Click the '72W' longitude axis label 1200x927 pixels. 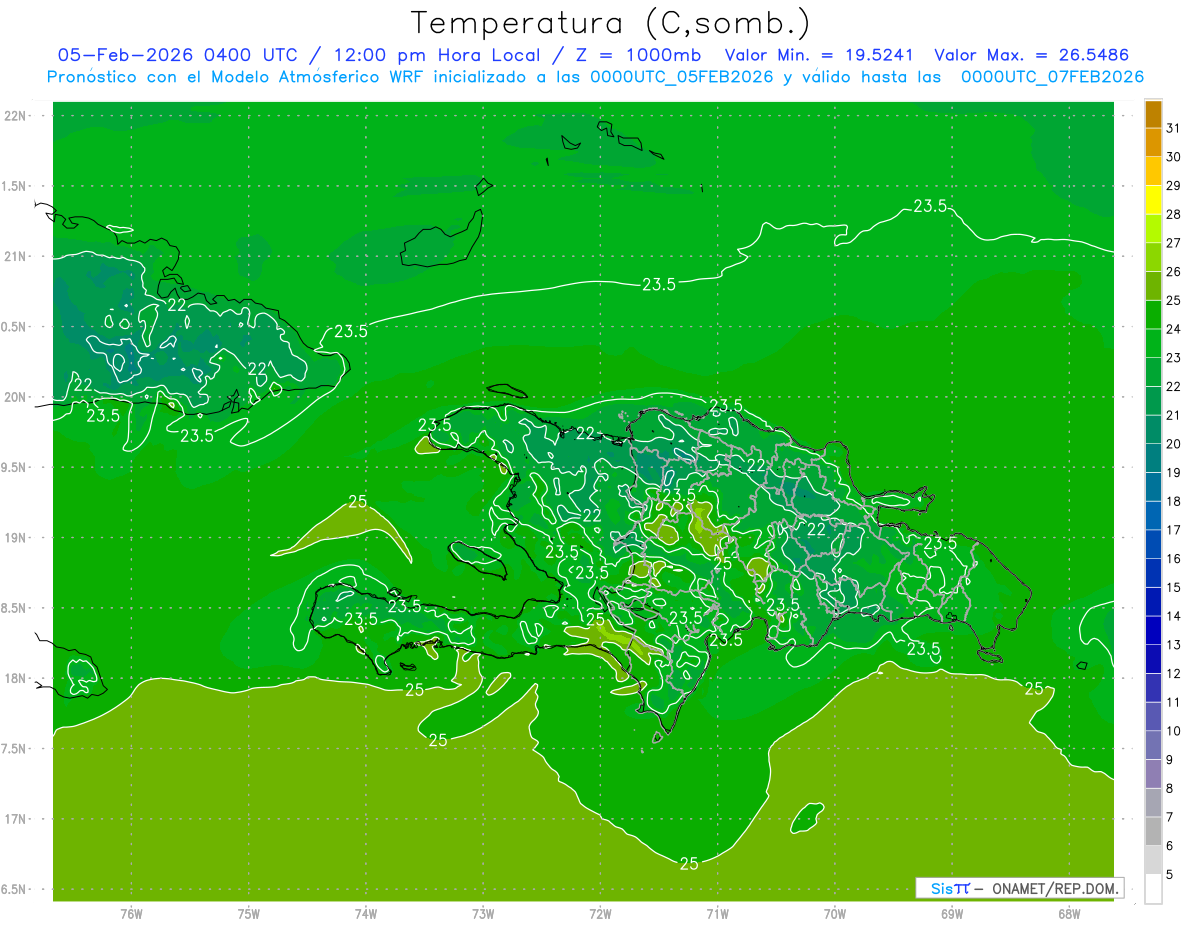(600, 913)
